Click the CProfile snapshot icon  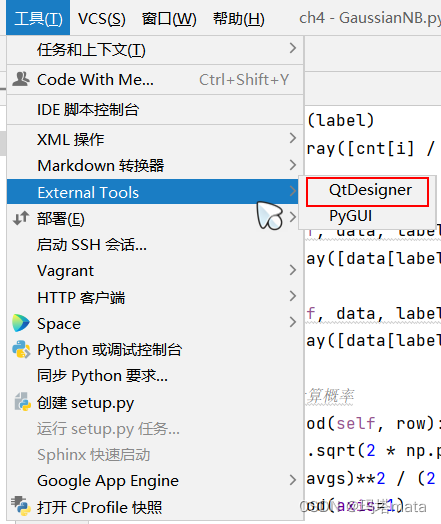click(20, 507)
